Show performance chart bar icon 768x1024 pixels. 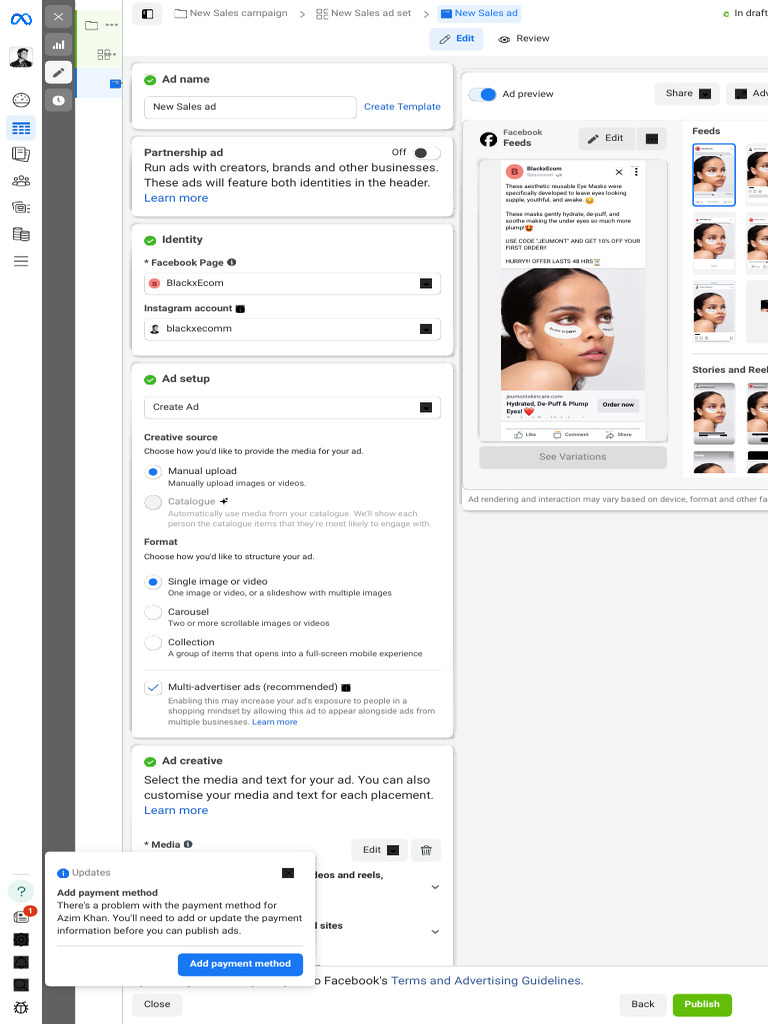59,44
